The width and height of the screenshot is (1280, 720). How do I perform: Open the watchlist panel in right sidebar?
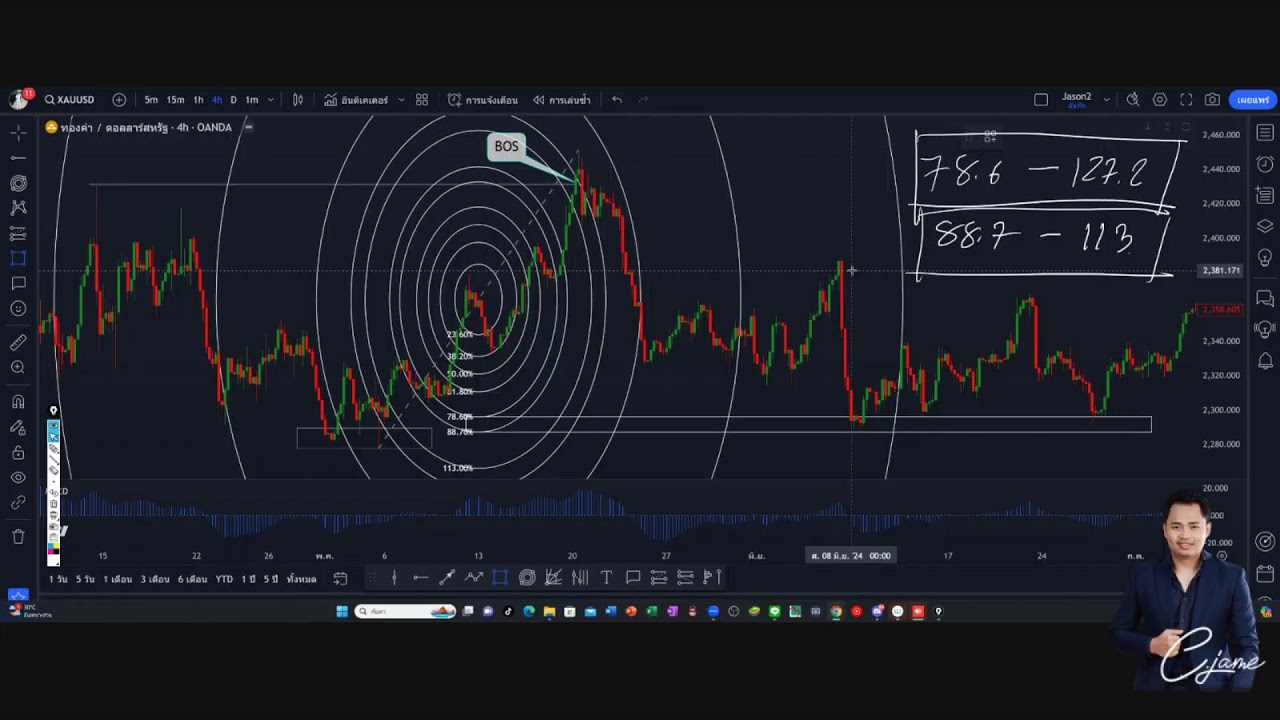[1265, 133]
